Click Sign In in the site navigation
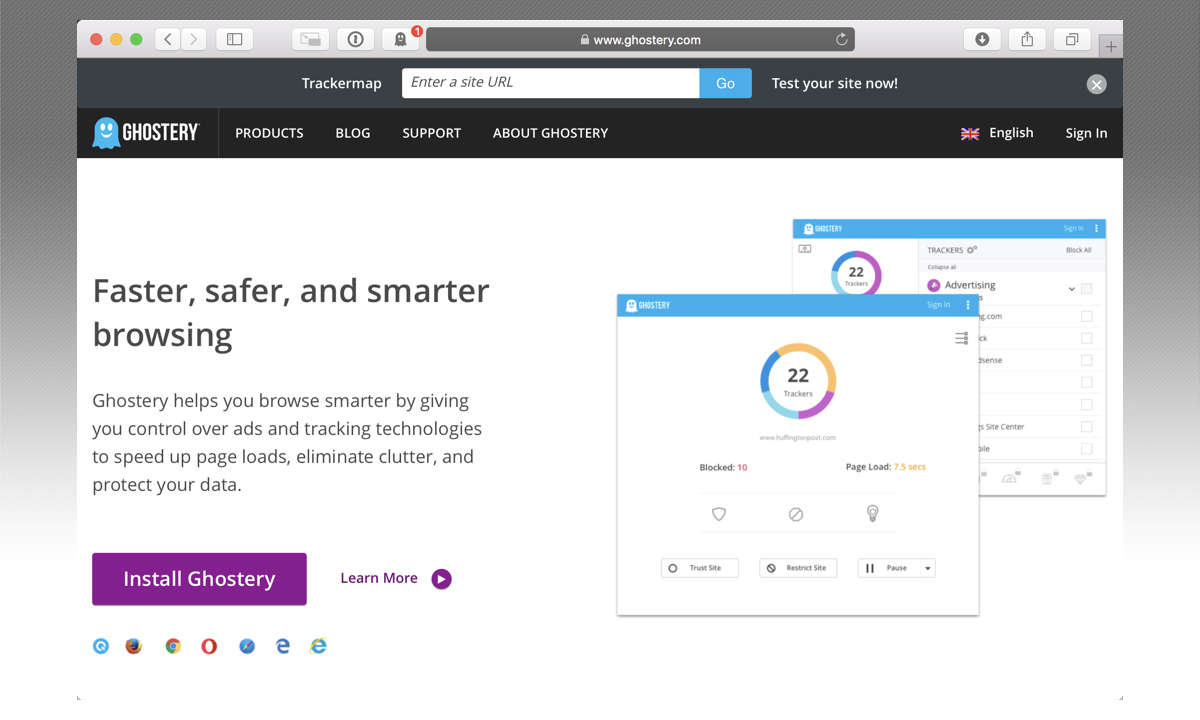Image resolution: width=1200 pixels, height=720 pixels. [1086, 133]
